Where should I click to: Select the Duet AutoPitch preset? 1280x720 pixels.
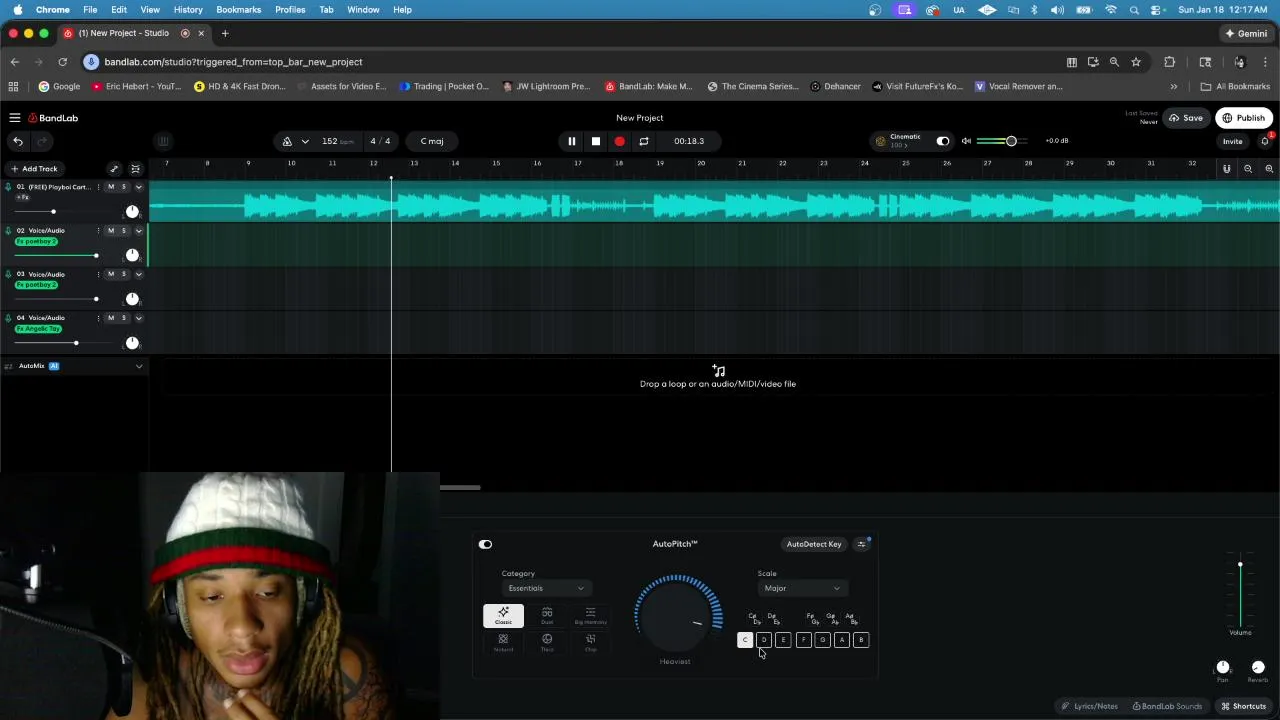tap(547, 616)
